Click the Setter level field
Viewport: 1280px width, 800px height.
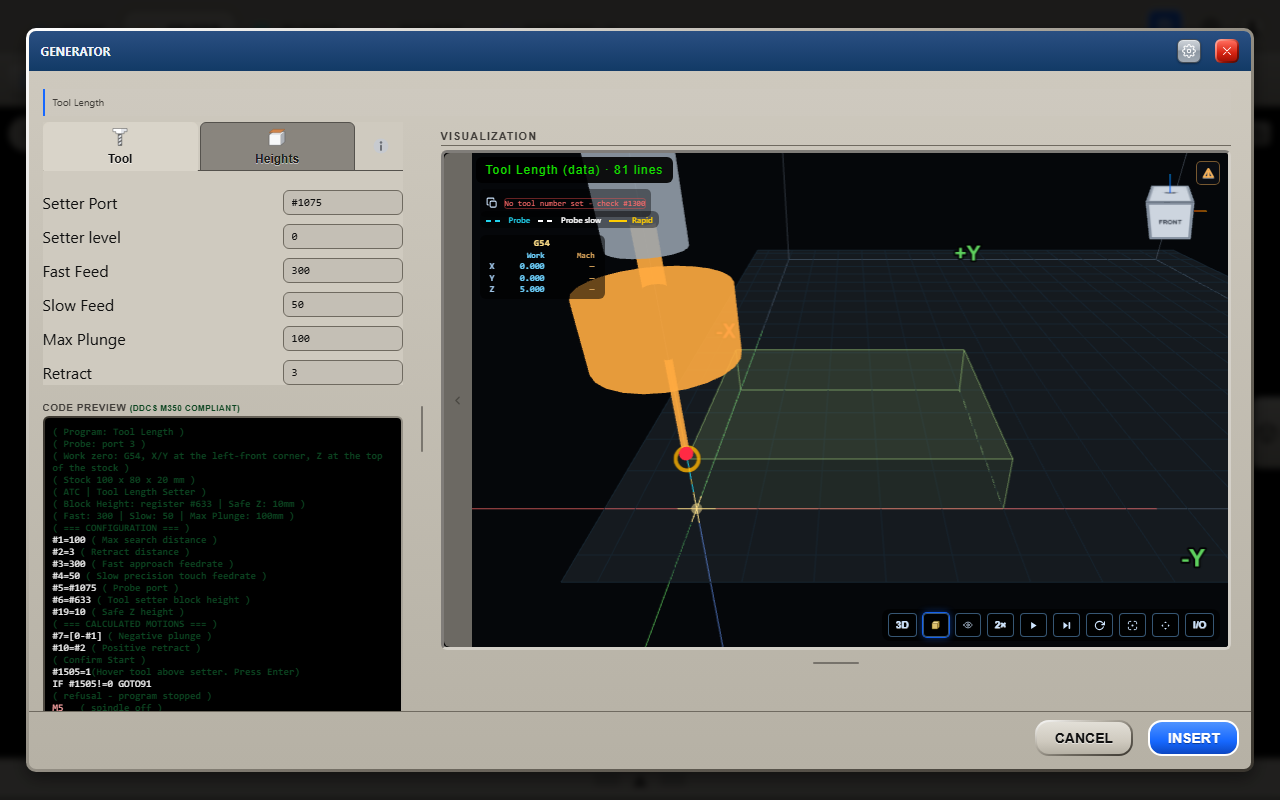pyautogui.click(x=343, y=237)
